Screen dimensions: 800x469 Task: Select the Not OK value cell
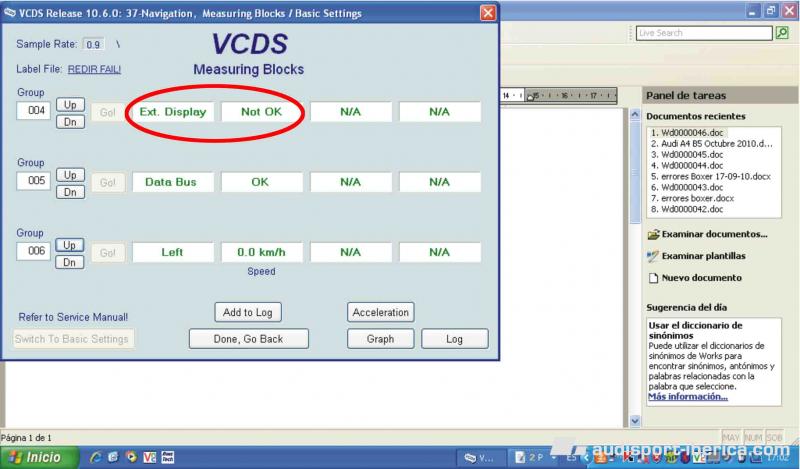[x=262, y=112]
